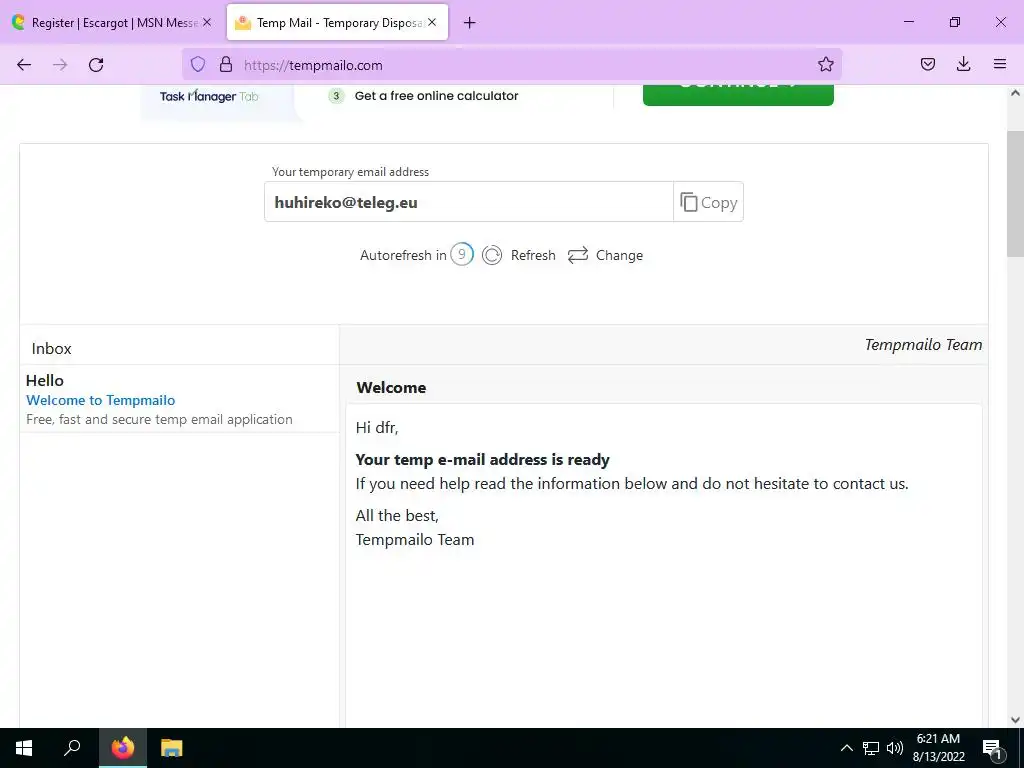Image resolution: width=1024 pixels, height=768 pixels.
Task: Click the green ad continue button
Action: [738, 95]
